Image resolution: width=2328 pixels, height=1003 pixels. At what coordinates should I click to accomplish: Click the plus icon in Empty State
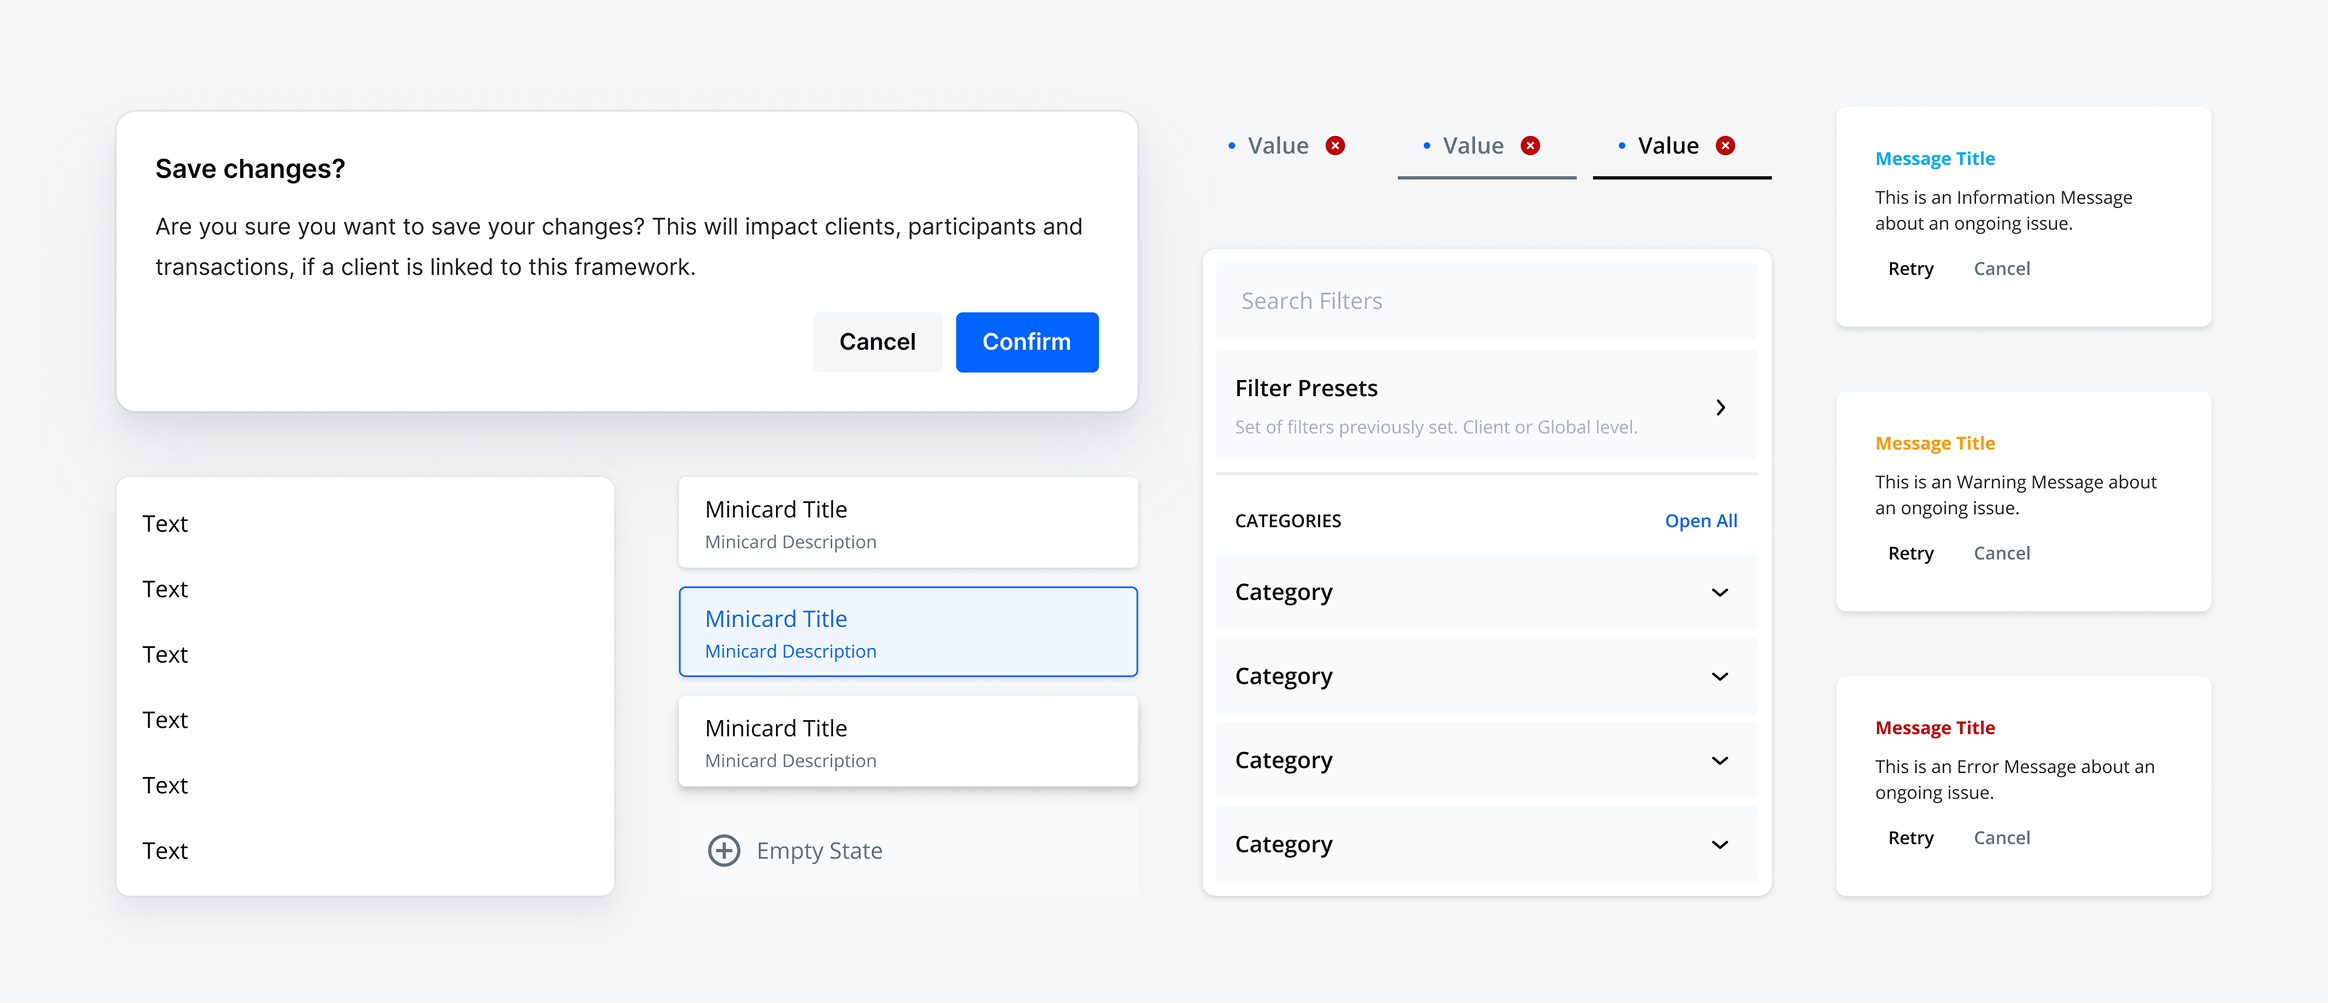[724, 850]
